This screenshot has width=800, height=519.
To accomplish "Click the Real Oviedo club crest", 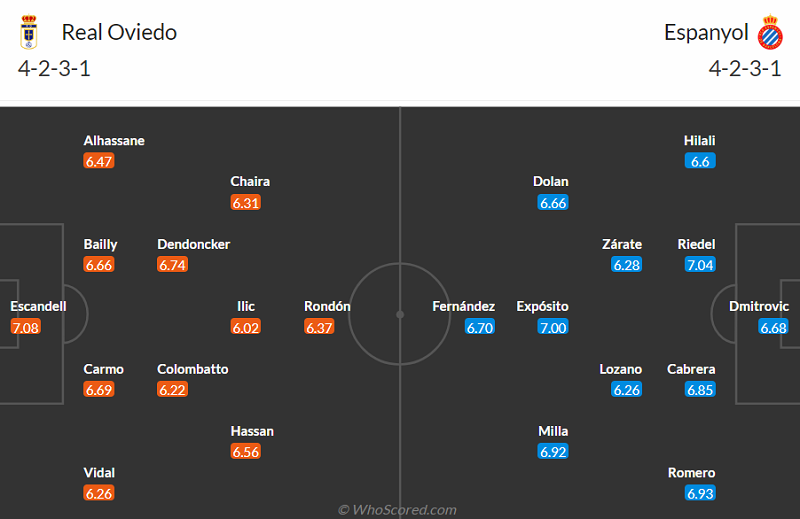I will [28, 34].
